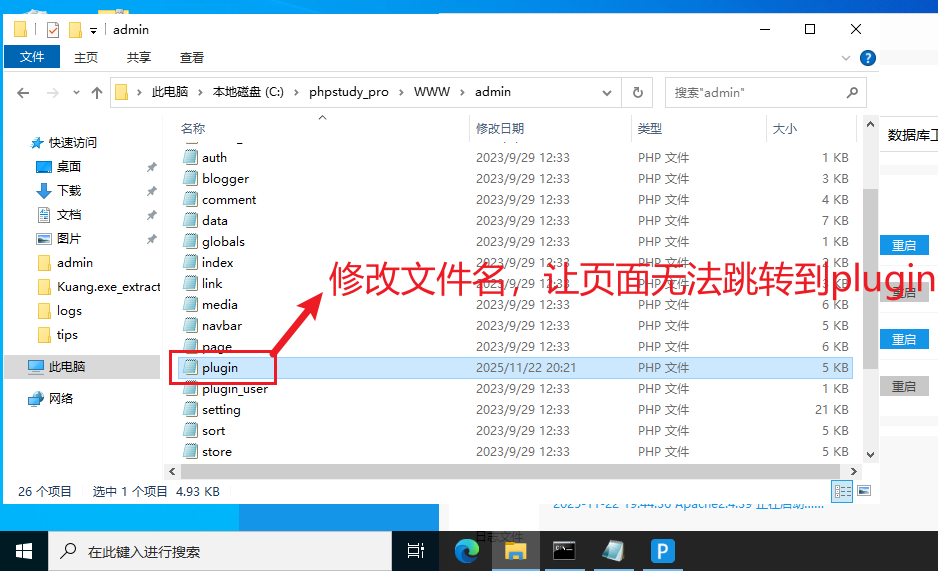Image resolution: width=938 pixels, height=571 pixels.
Task: Click the horizontal scrollbar right arrow
Action: tap(854, 471)
